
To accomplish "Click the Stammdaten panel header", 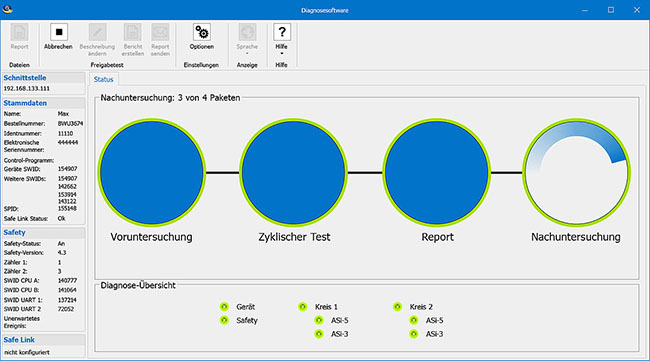I will coord(44,103).
